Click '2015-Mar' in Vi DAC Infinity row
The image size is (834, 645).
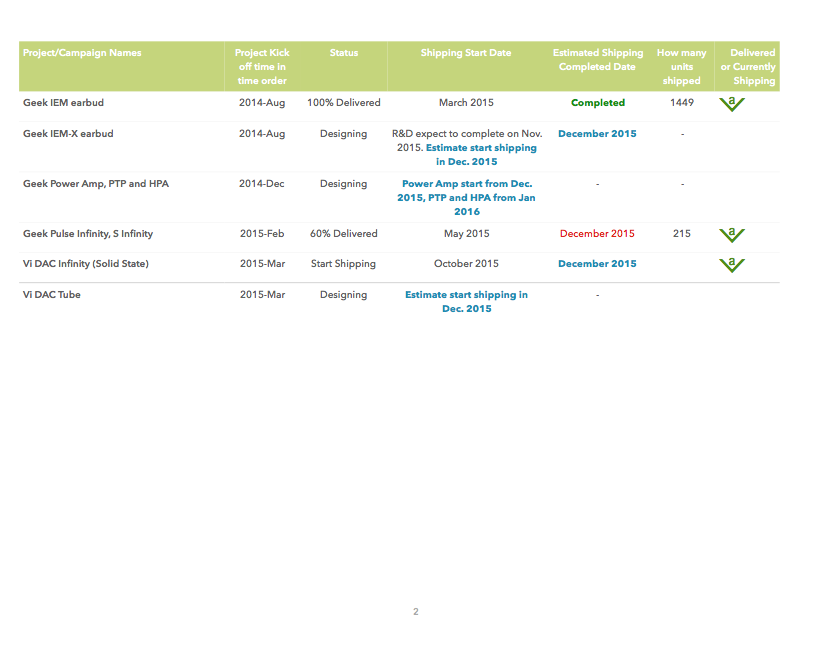262,263
